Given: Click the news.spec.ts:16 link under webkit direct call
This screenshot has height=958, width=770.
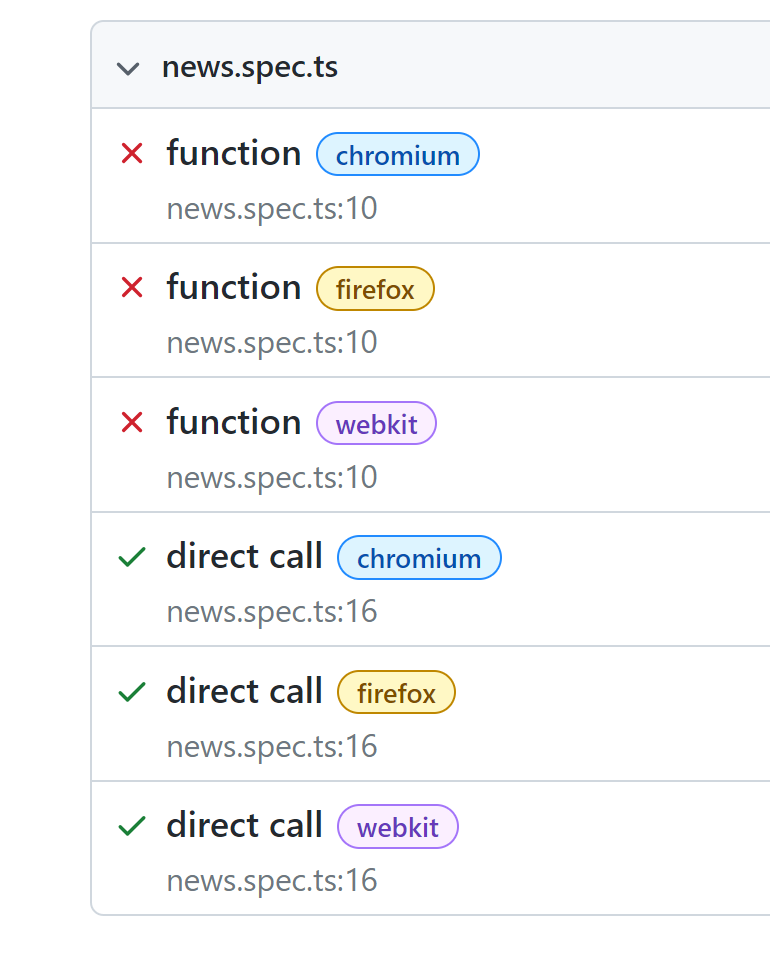Looking at the screenshot, I should point(271,880).
